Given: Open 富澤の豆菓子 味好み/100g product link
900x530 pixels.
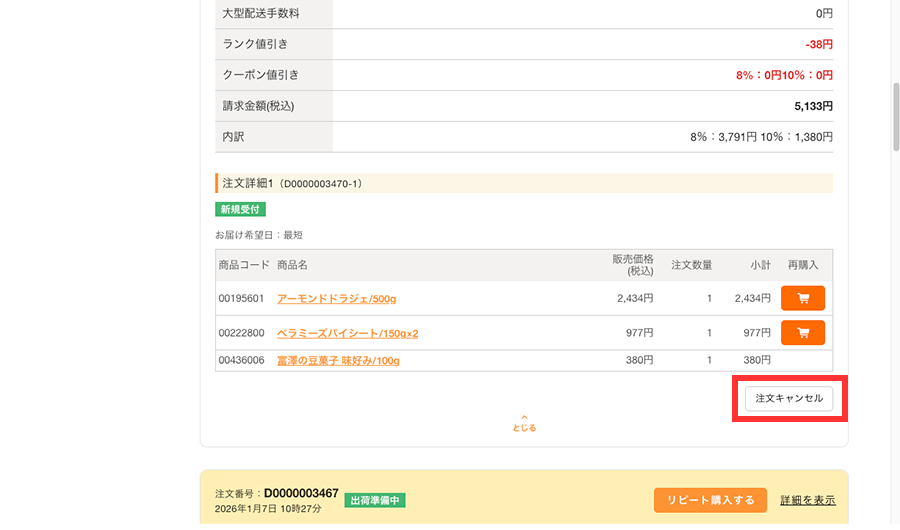Looking at the screenshot, I should coord(338,360).
